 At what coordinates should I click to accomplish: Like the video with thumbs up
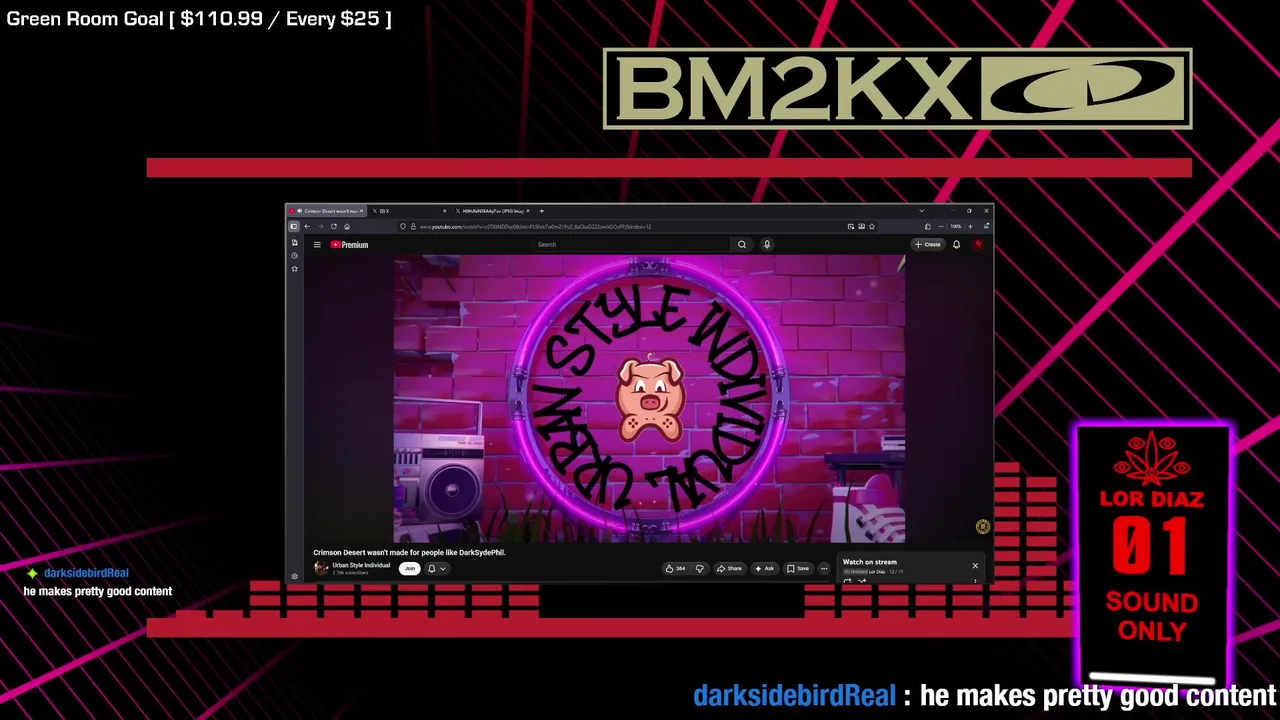tap(676, 569)
